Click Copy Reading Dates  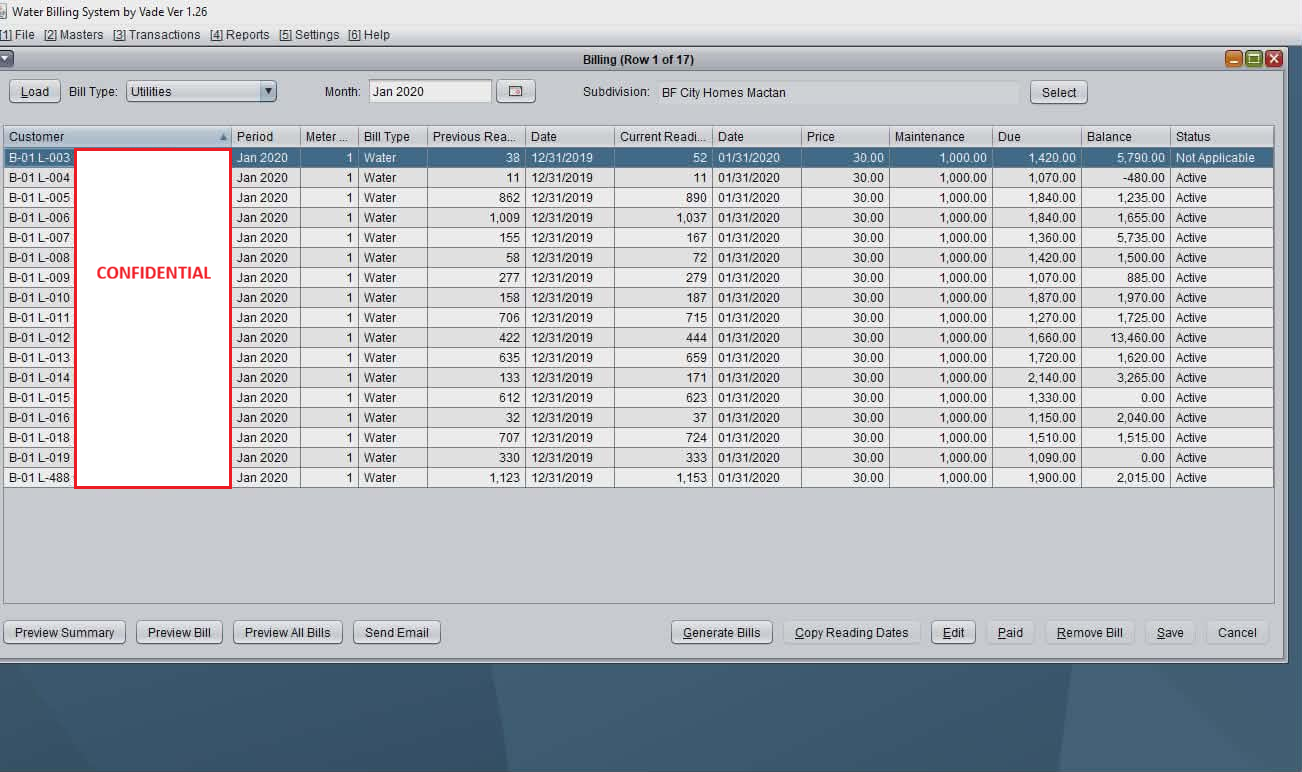pyautogui.click(x=852, y=633)
